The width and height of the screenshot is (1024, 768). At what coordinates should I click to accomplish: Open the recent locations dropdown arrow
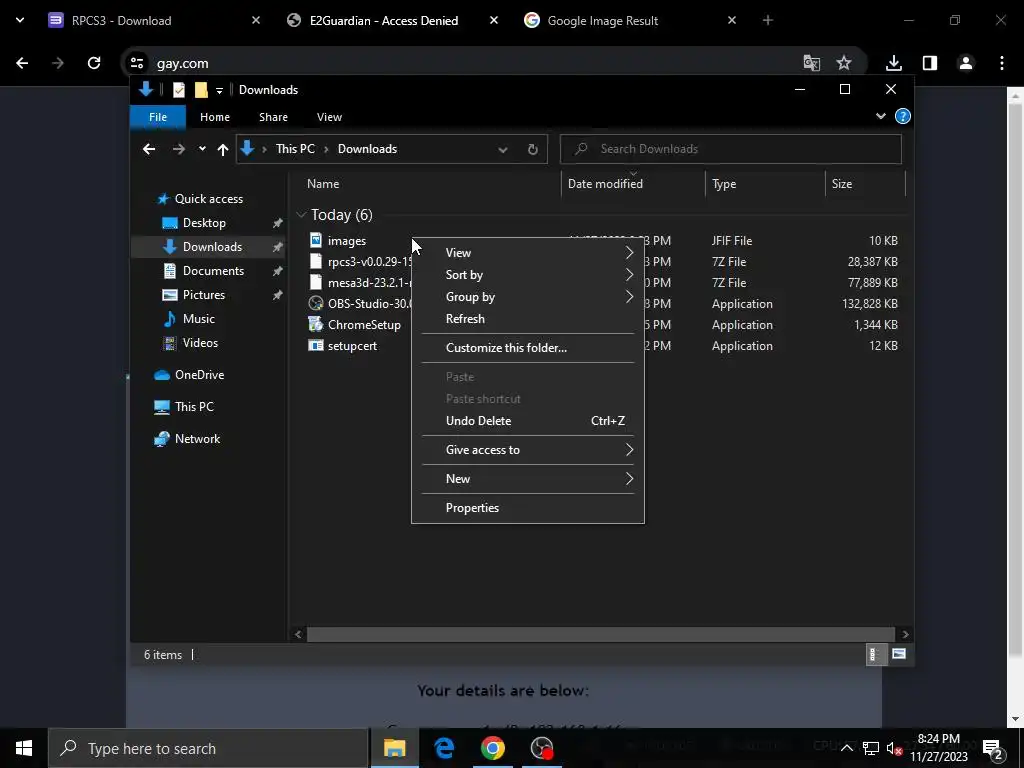202,150
